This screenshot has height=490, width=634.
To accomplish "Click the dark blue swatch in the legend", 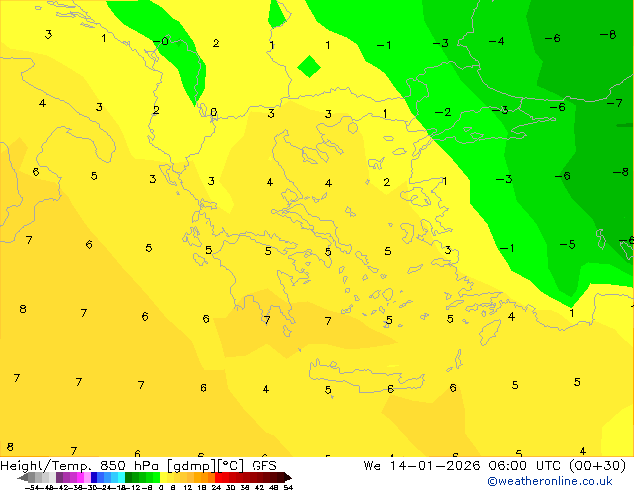I will pyautogui.click(x=94, y=477).
